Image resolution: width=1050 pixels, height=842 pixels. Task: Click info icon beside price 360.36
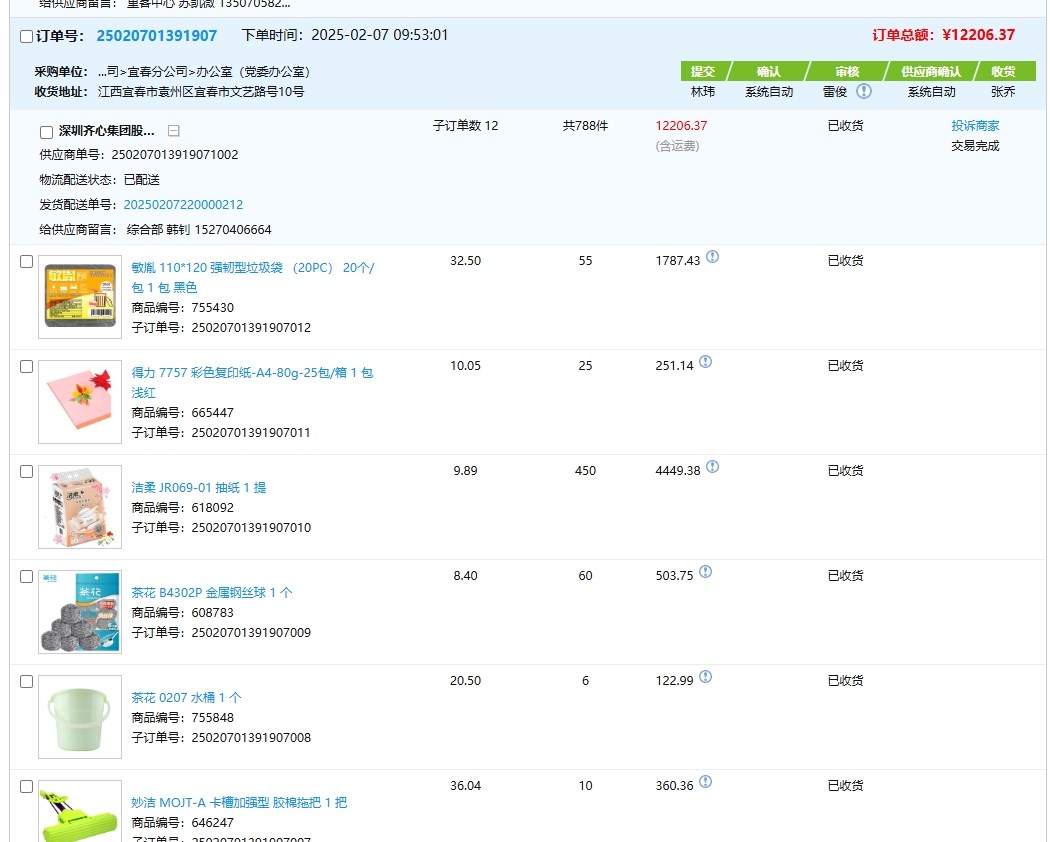pyautogui.click(x=706, y=782)
